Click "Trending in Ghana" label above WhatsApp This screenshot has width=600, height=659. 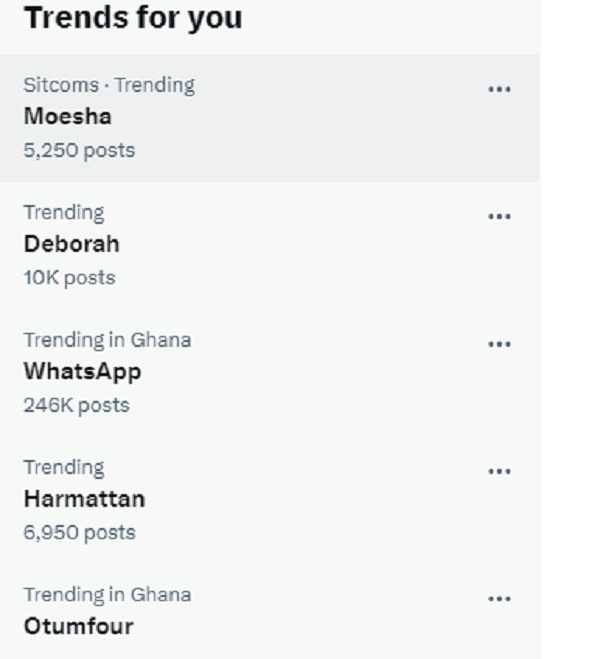coord(107,340)
